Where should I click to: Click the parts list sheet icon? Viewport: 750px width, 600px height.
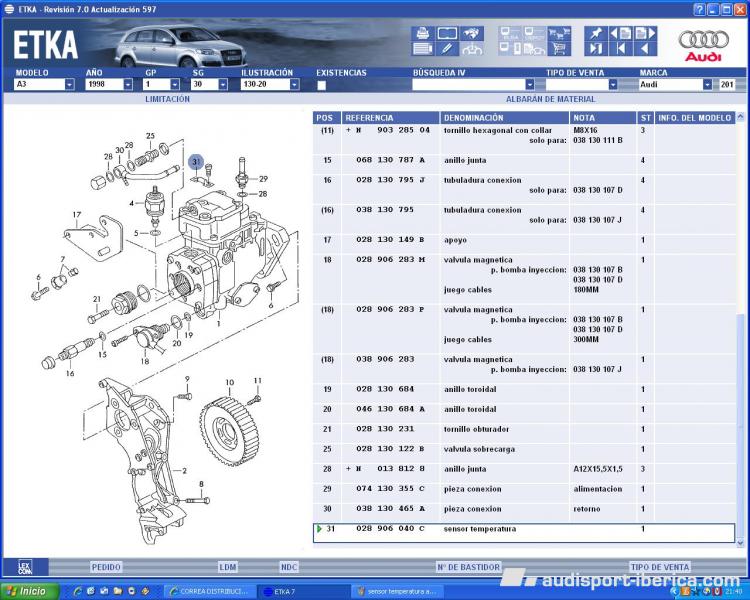tap(422, 48)
